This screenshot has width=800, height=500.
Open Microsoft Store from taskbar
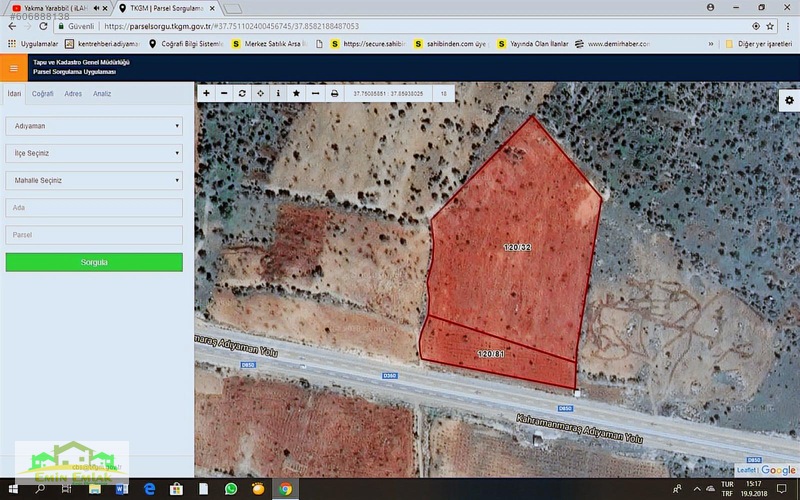coord(177,489)
